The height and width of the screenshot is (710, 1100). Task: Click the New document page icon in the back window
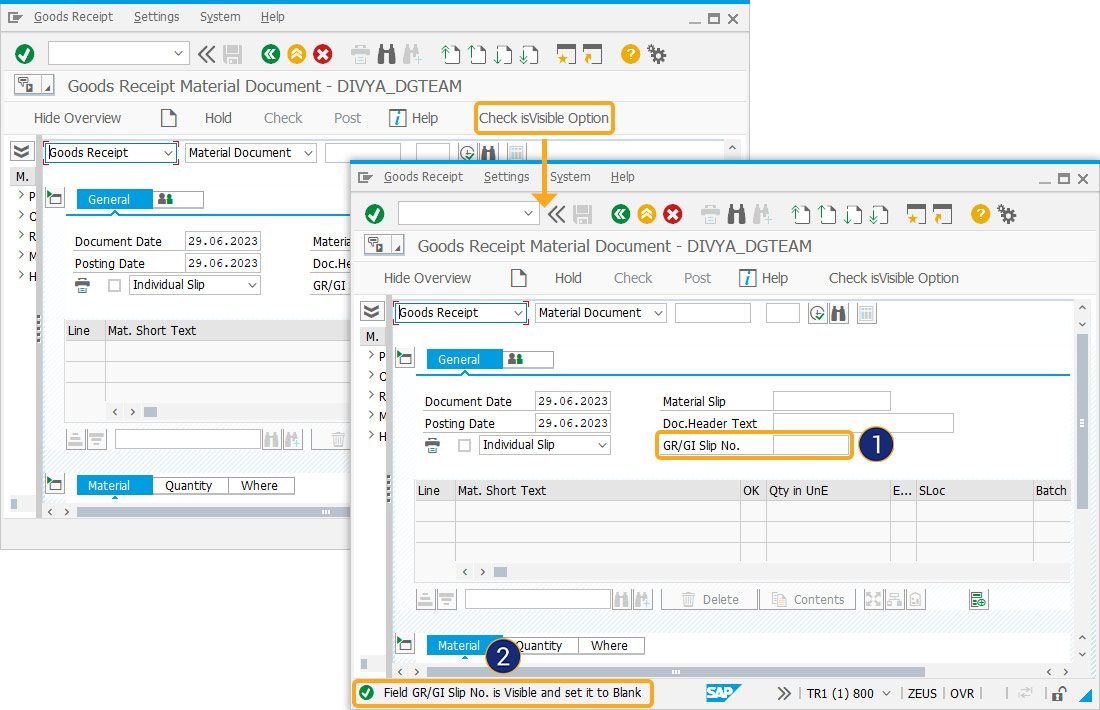(x=168, y=118)
